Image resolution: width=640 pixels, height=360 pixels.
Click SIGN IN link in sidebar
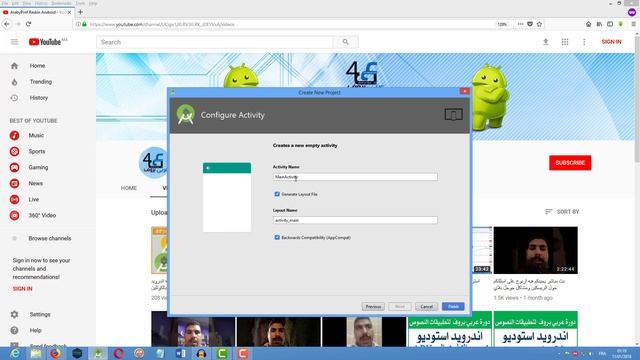point(22,289)
